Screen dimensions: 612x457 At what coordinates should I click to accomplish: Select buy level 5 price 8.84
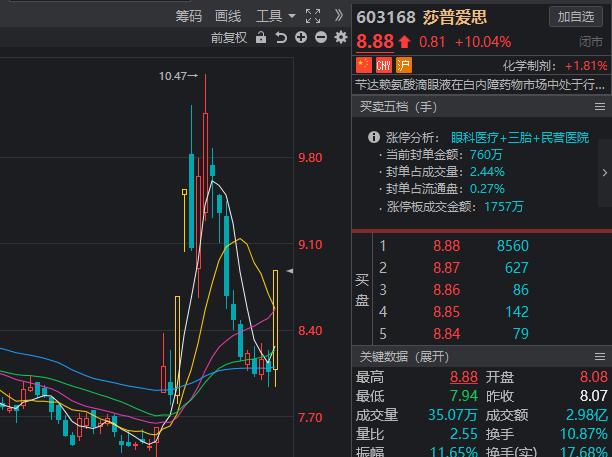click(x=447, y=334)
